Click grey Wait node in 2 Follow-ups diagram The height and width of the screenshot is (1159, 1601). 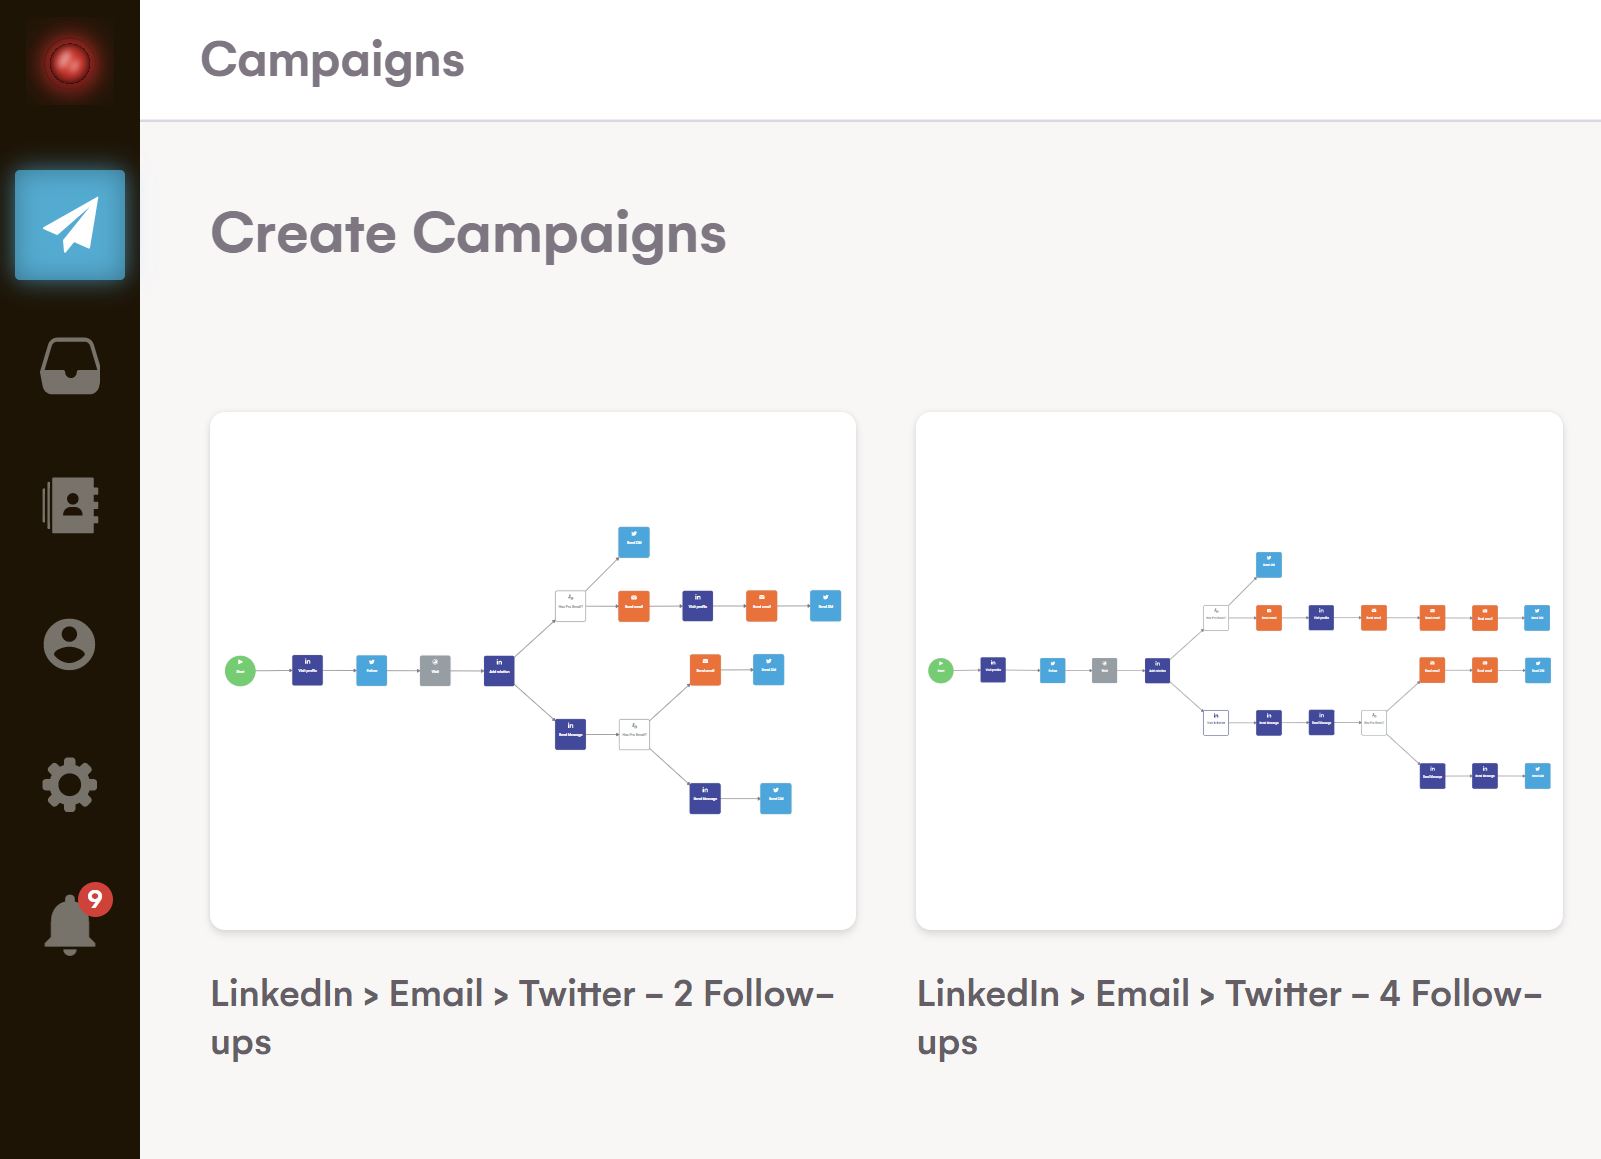tap(435, 670)
